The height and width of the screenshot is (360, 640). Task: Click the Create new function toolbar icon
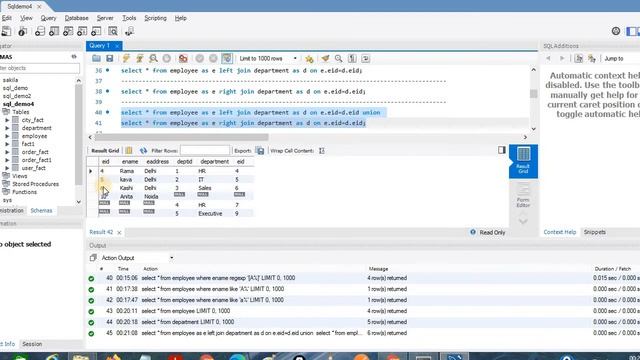pyautogui.click(x=96, y=31)
